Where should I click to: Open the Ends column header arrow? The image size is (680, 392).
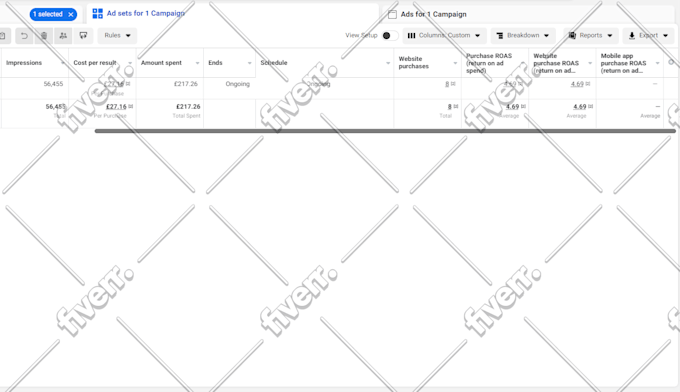point(249,63)
